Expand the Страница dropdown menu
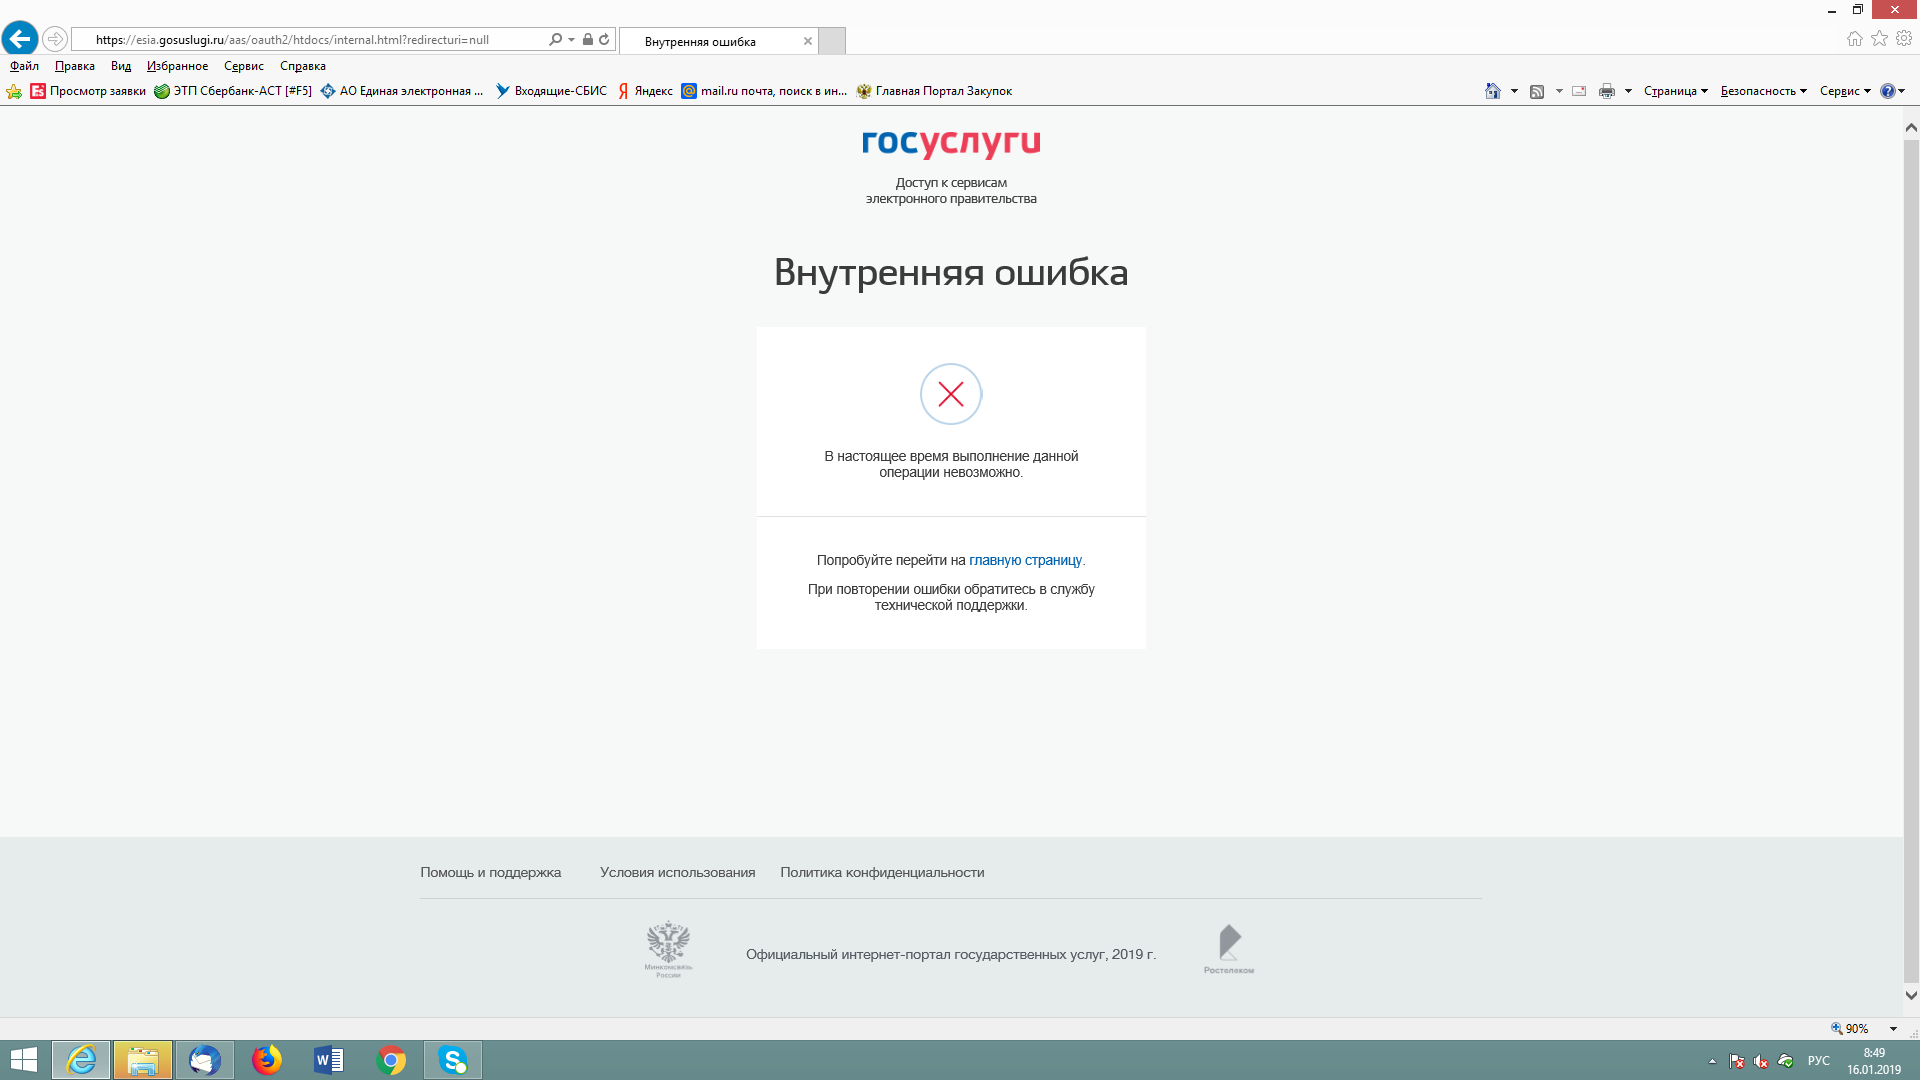Screen dimensions: 1920x1080 (1675, 91)
